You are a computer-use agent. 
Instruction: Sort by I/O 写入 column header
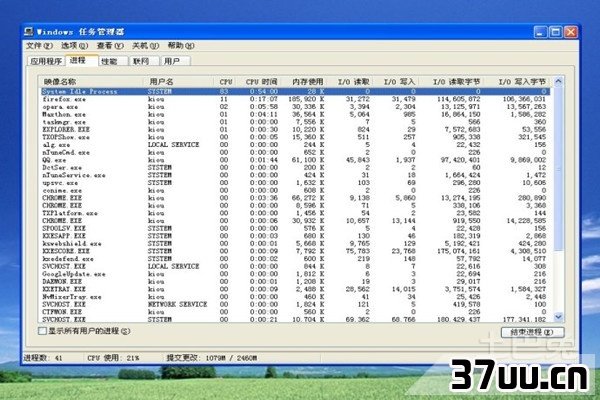[396, 82]
